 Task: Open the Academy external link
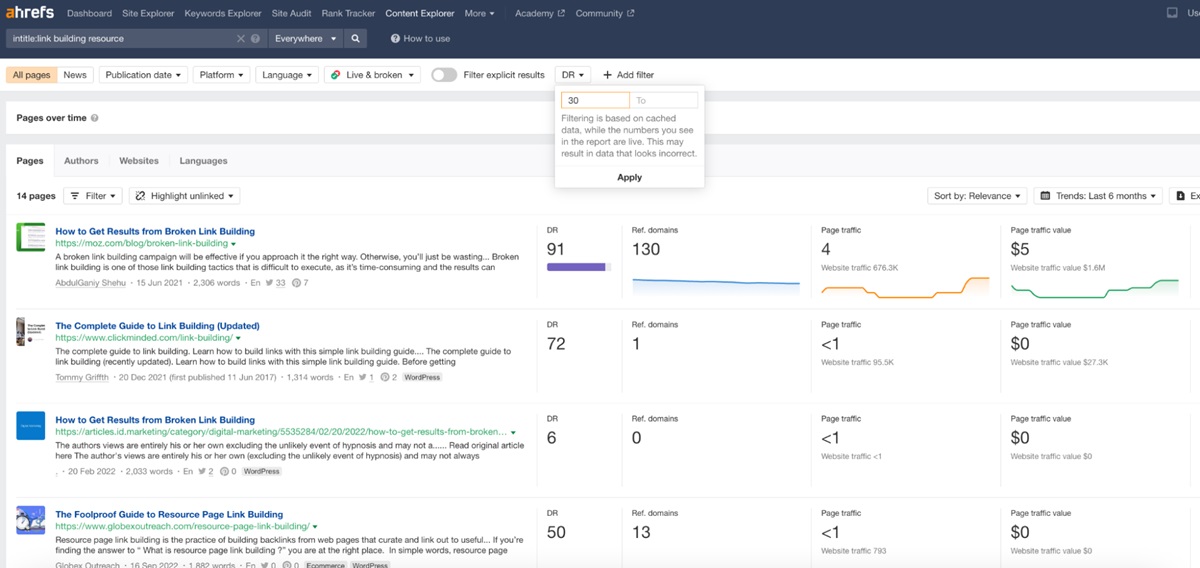[x=539, y=13]
